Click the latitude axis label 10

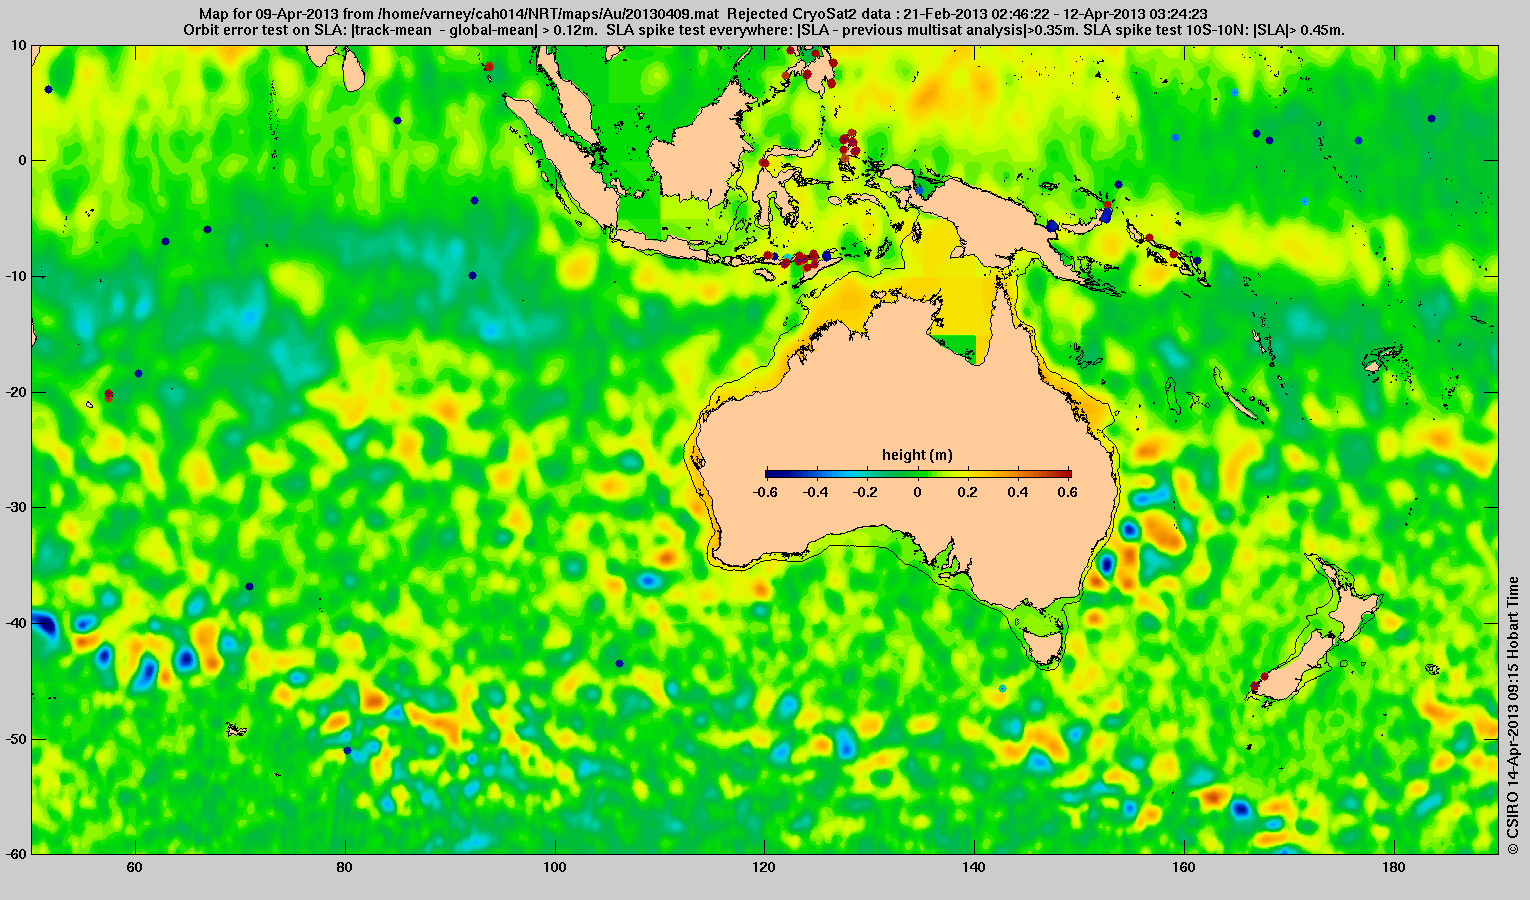(19, 45)
